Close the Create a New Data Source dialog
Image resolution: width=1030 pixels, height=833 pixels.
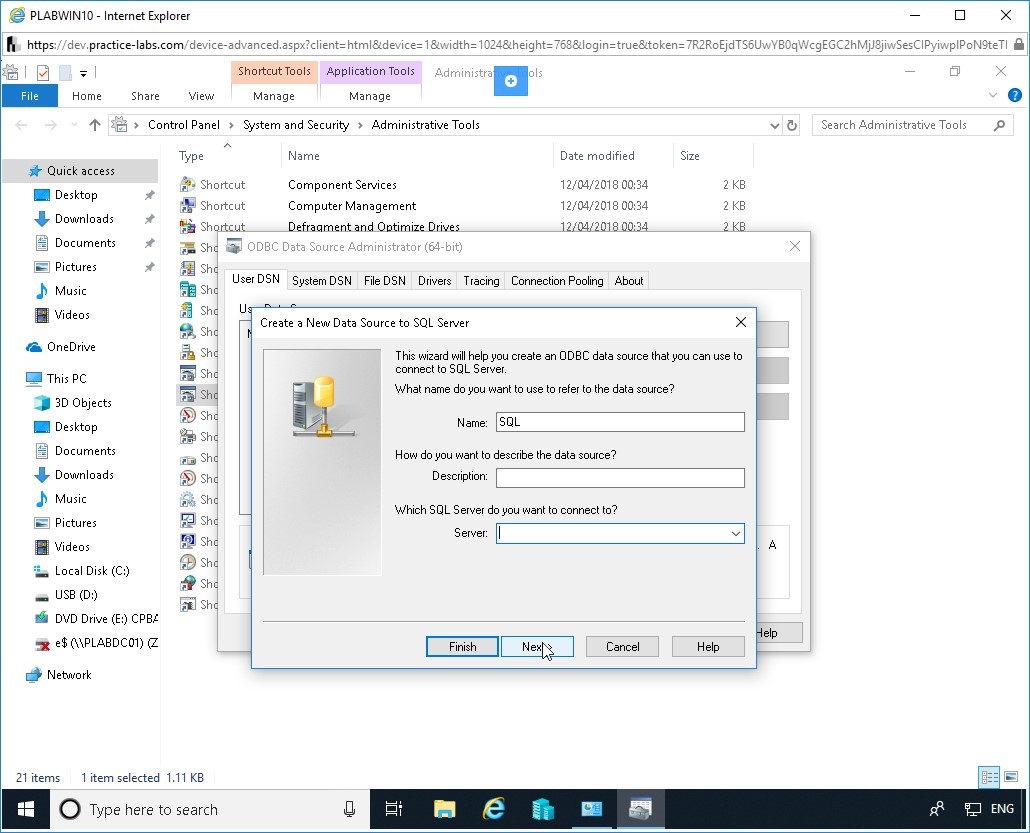(741, 322)
